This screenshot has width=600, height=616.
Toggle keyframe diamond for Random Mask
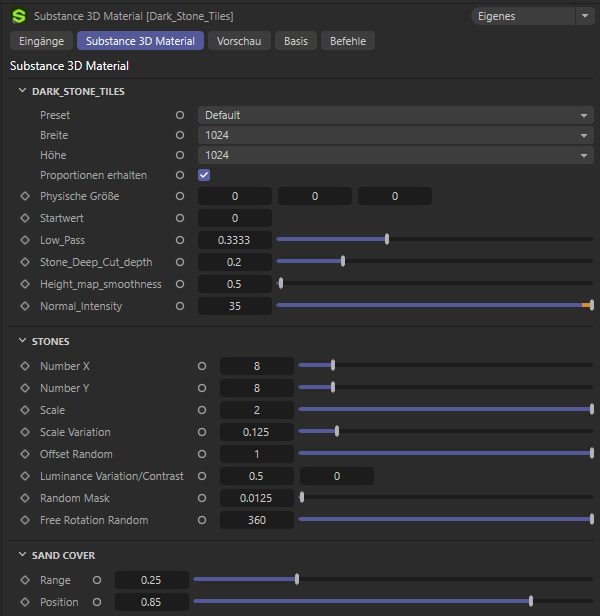click(25, 498)
